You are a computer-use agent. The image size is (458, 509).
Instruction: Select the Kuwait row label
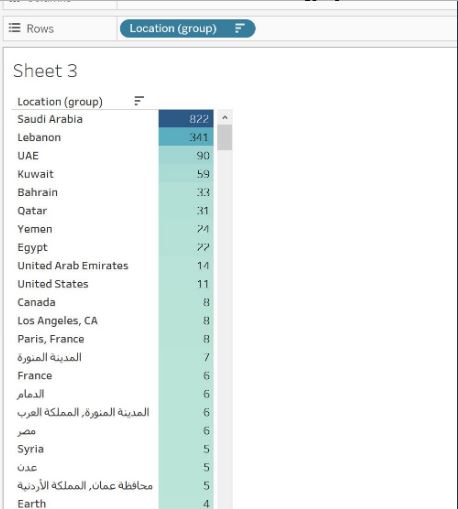[x=36, y=174]
